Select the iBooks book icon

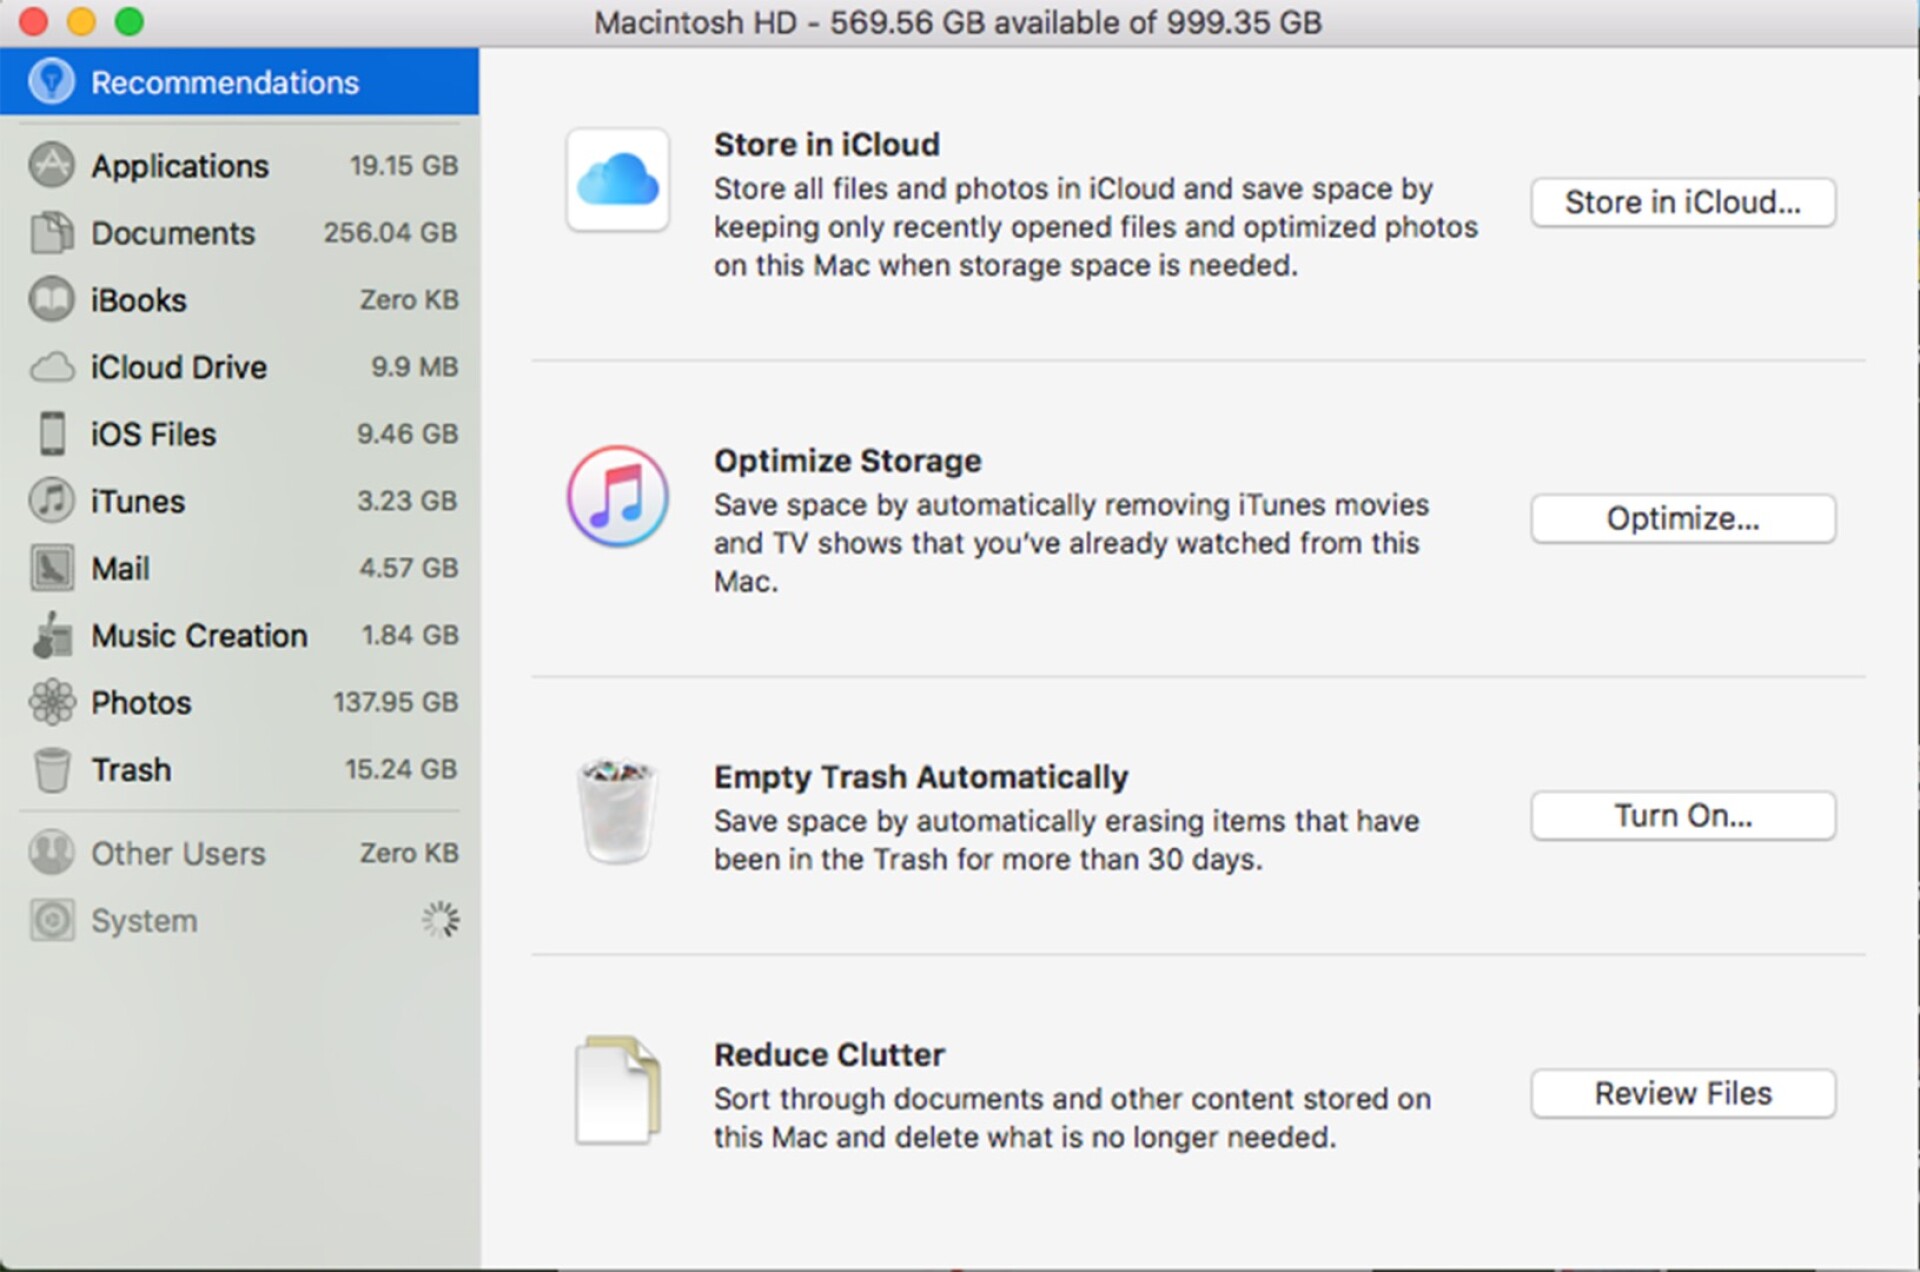pyautogui.click(x=50, y=299)
